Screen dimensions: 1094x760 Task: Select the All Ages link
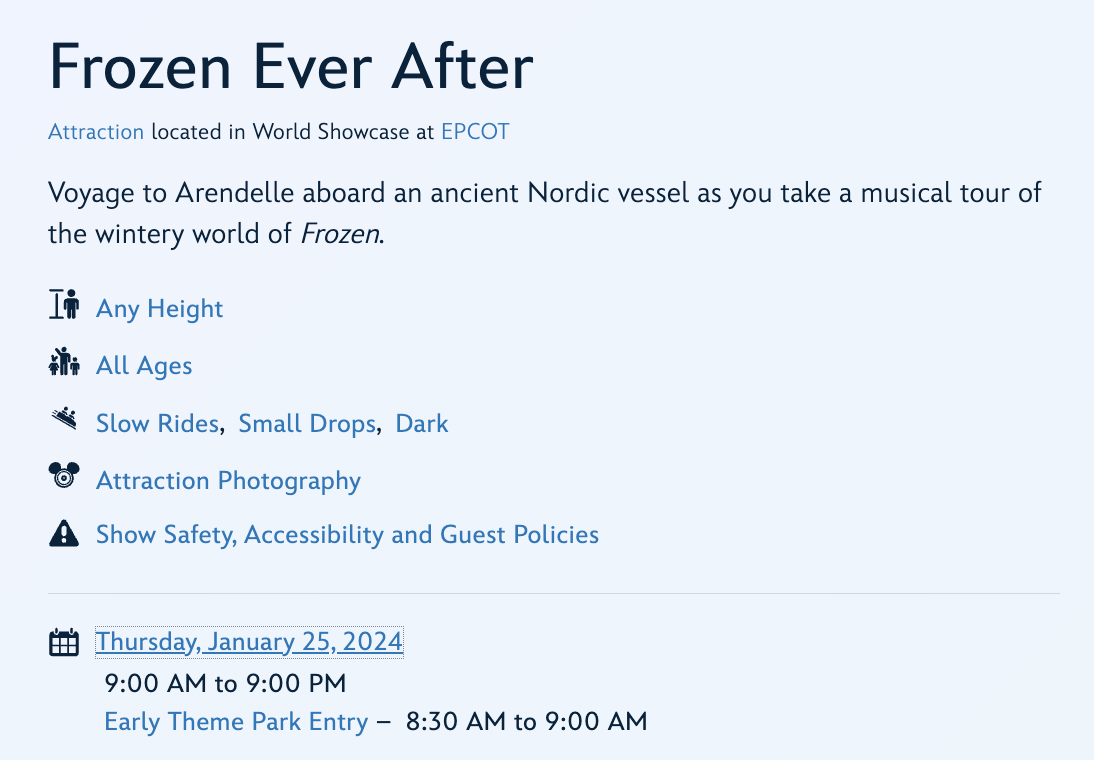pos(144,366)
